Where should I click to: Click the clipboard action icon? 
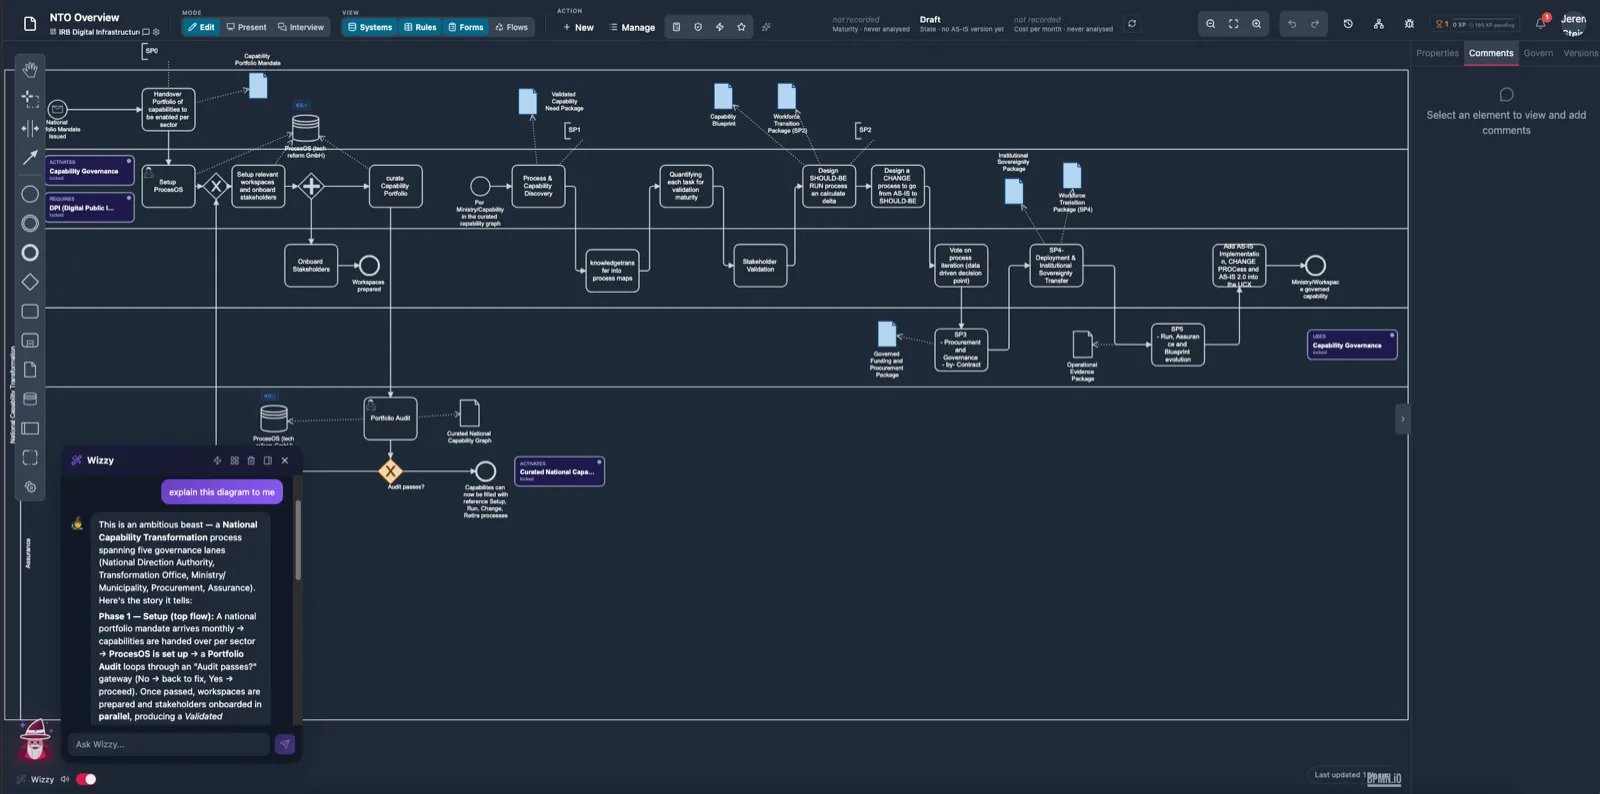pos(676,27)
